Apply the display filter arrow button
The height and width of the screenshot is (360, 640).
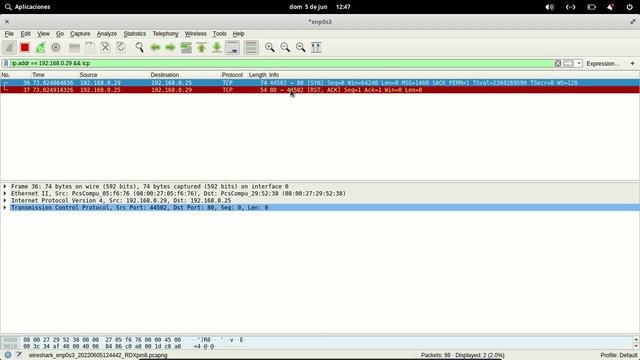pos(568,63)
